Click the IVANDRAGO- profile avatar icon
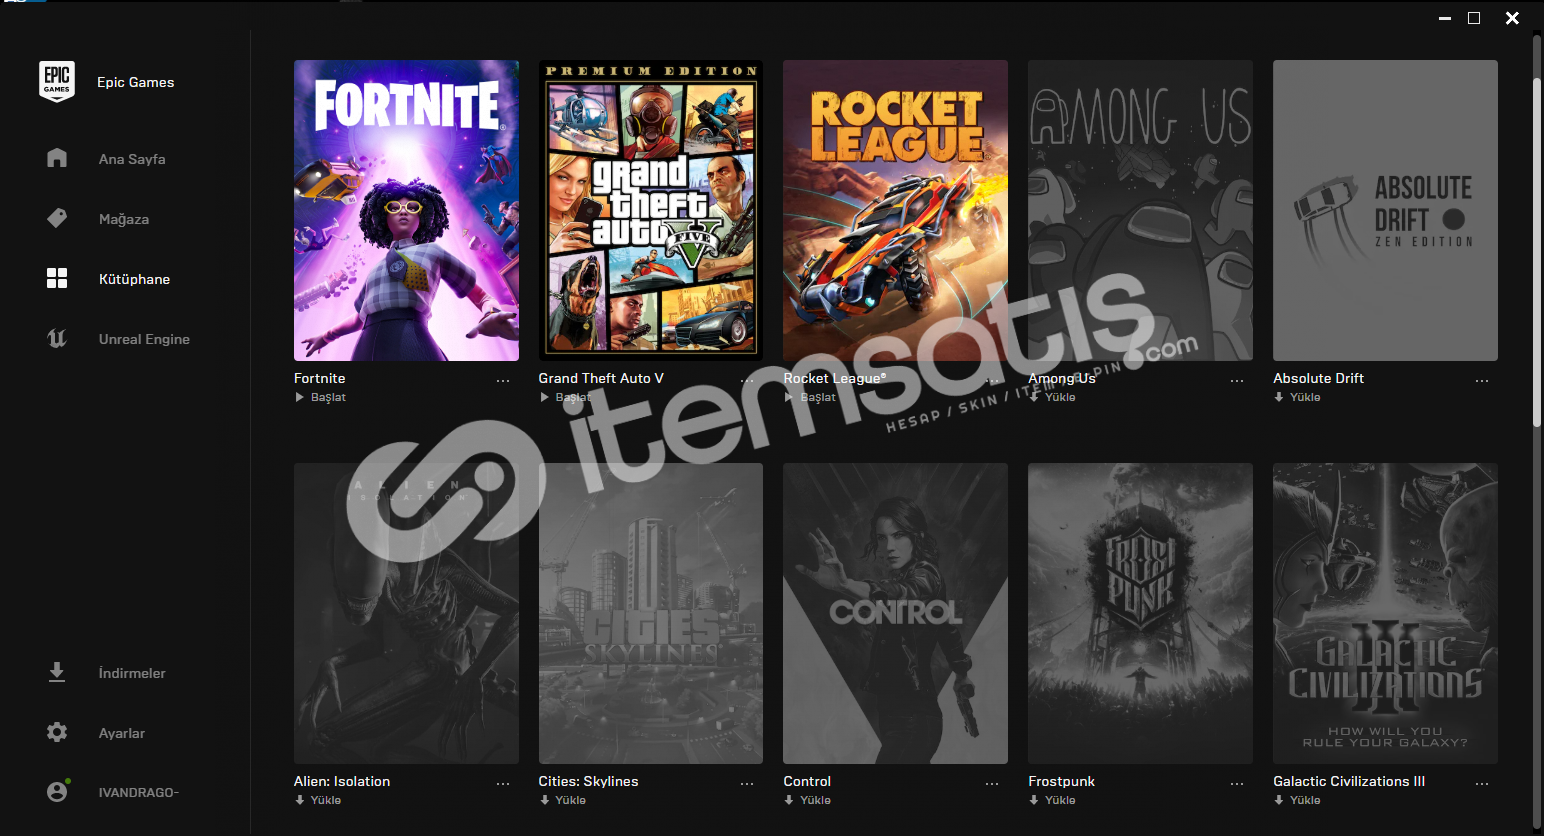Screen dimensions: 1544x836 57,791
